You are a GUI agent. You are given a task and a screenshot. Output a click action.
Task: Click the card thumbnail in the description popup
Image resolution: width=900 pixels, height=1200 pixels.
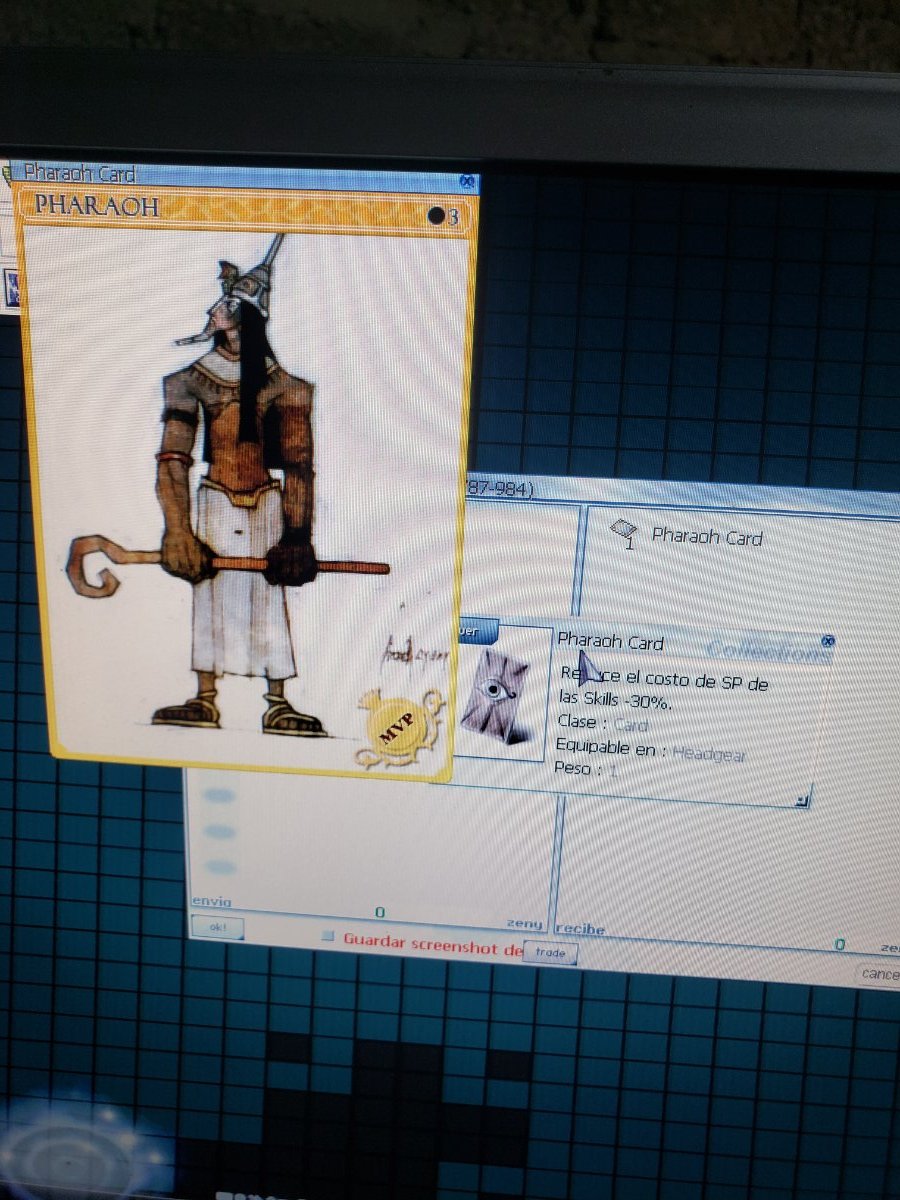[494, 696]
